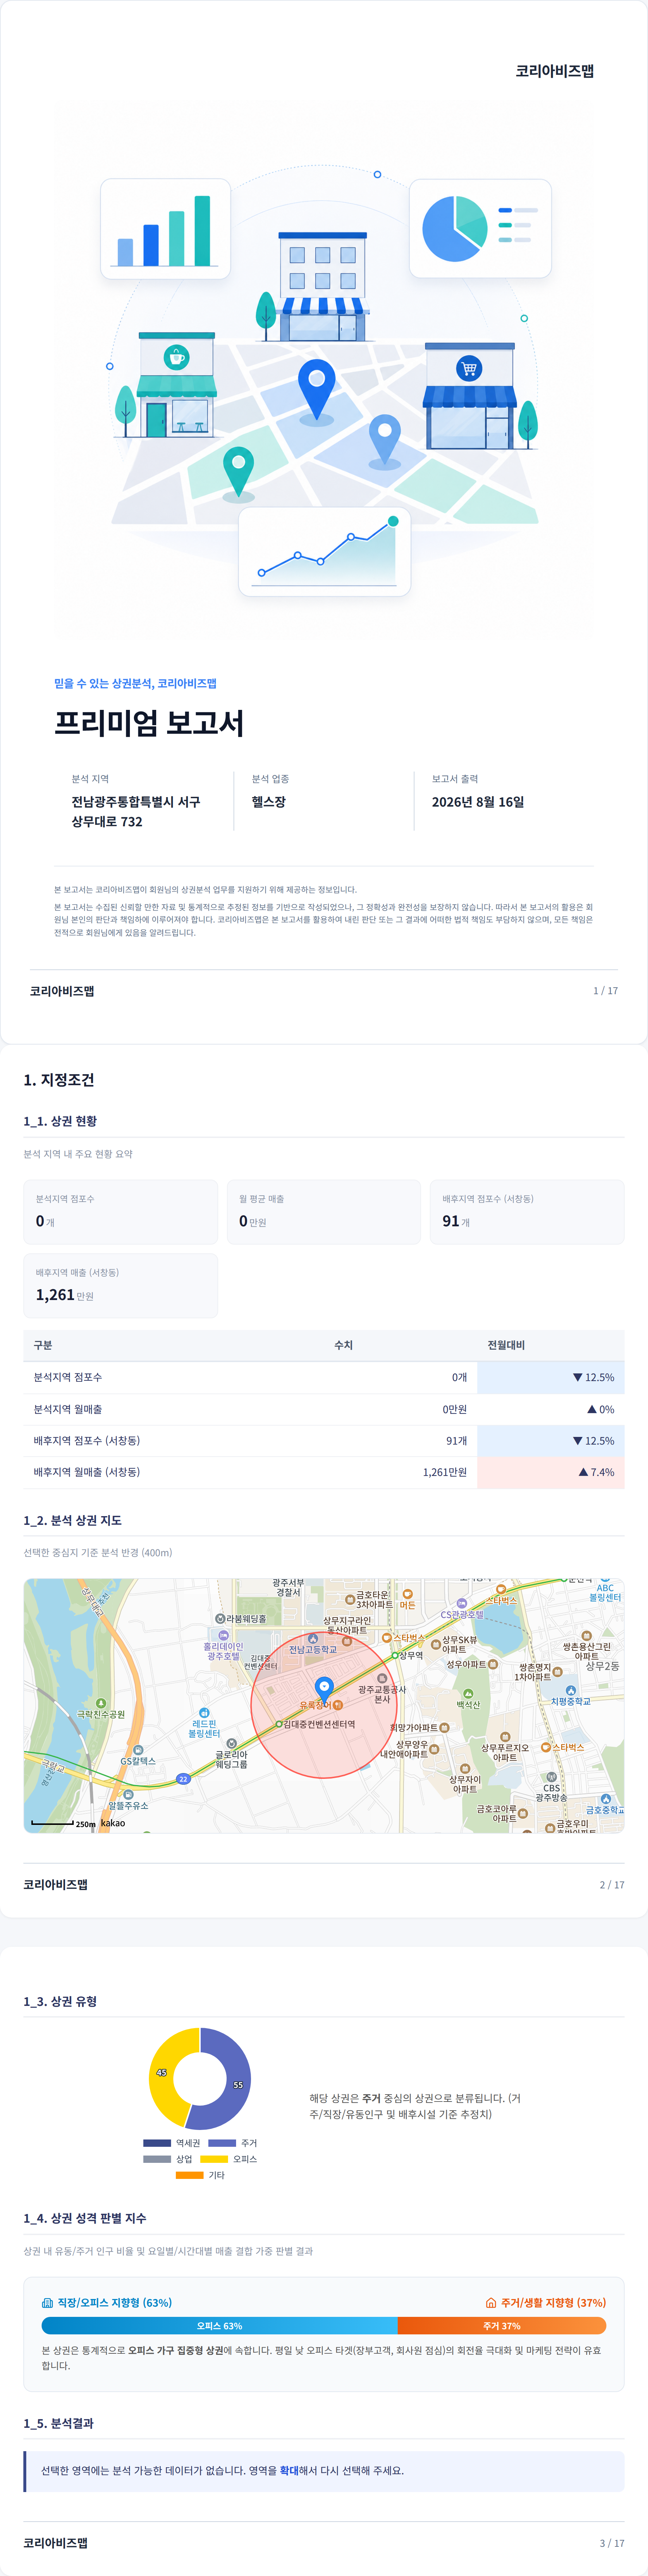Screen dimensions: 648x2576
Task: Click the 프리미엄 보고서 title
Action: [149, 723]
